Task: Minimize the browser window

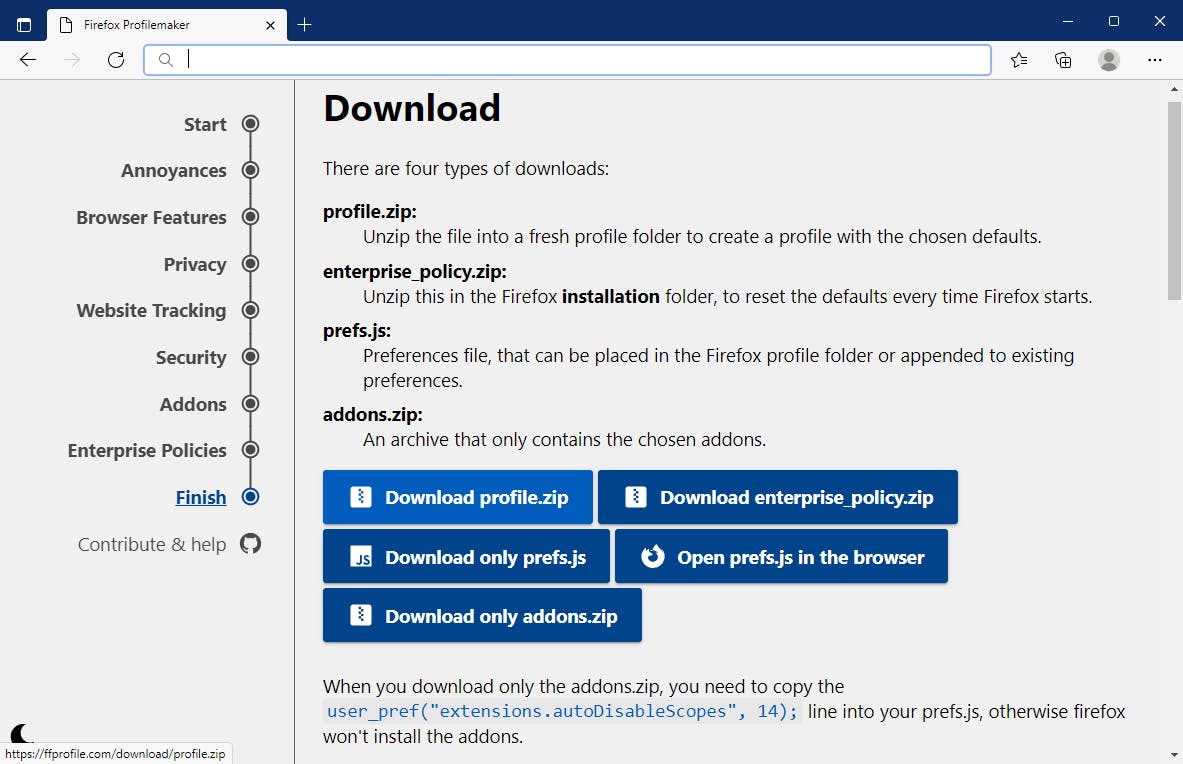Action: click(1068, 21)
